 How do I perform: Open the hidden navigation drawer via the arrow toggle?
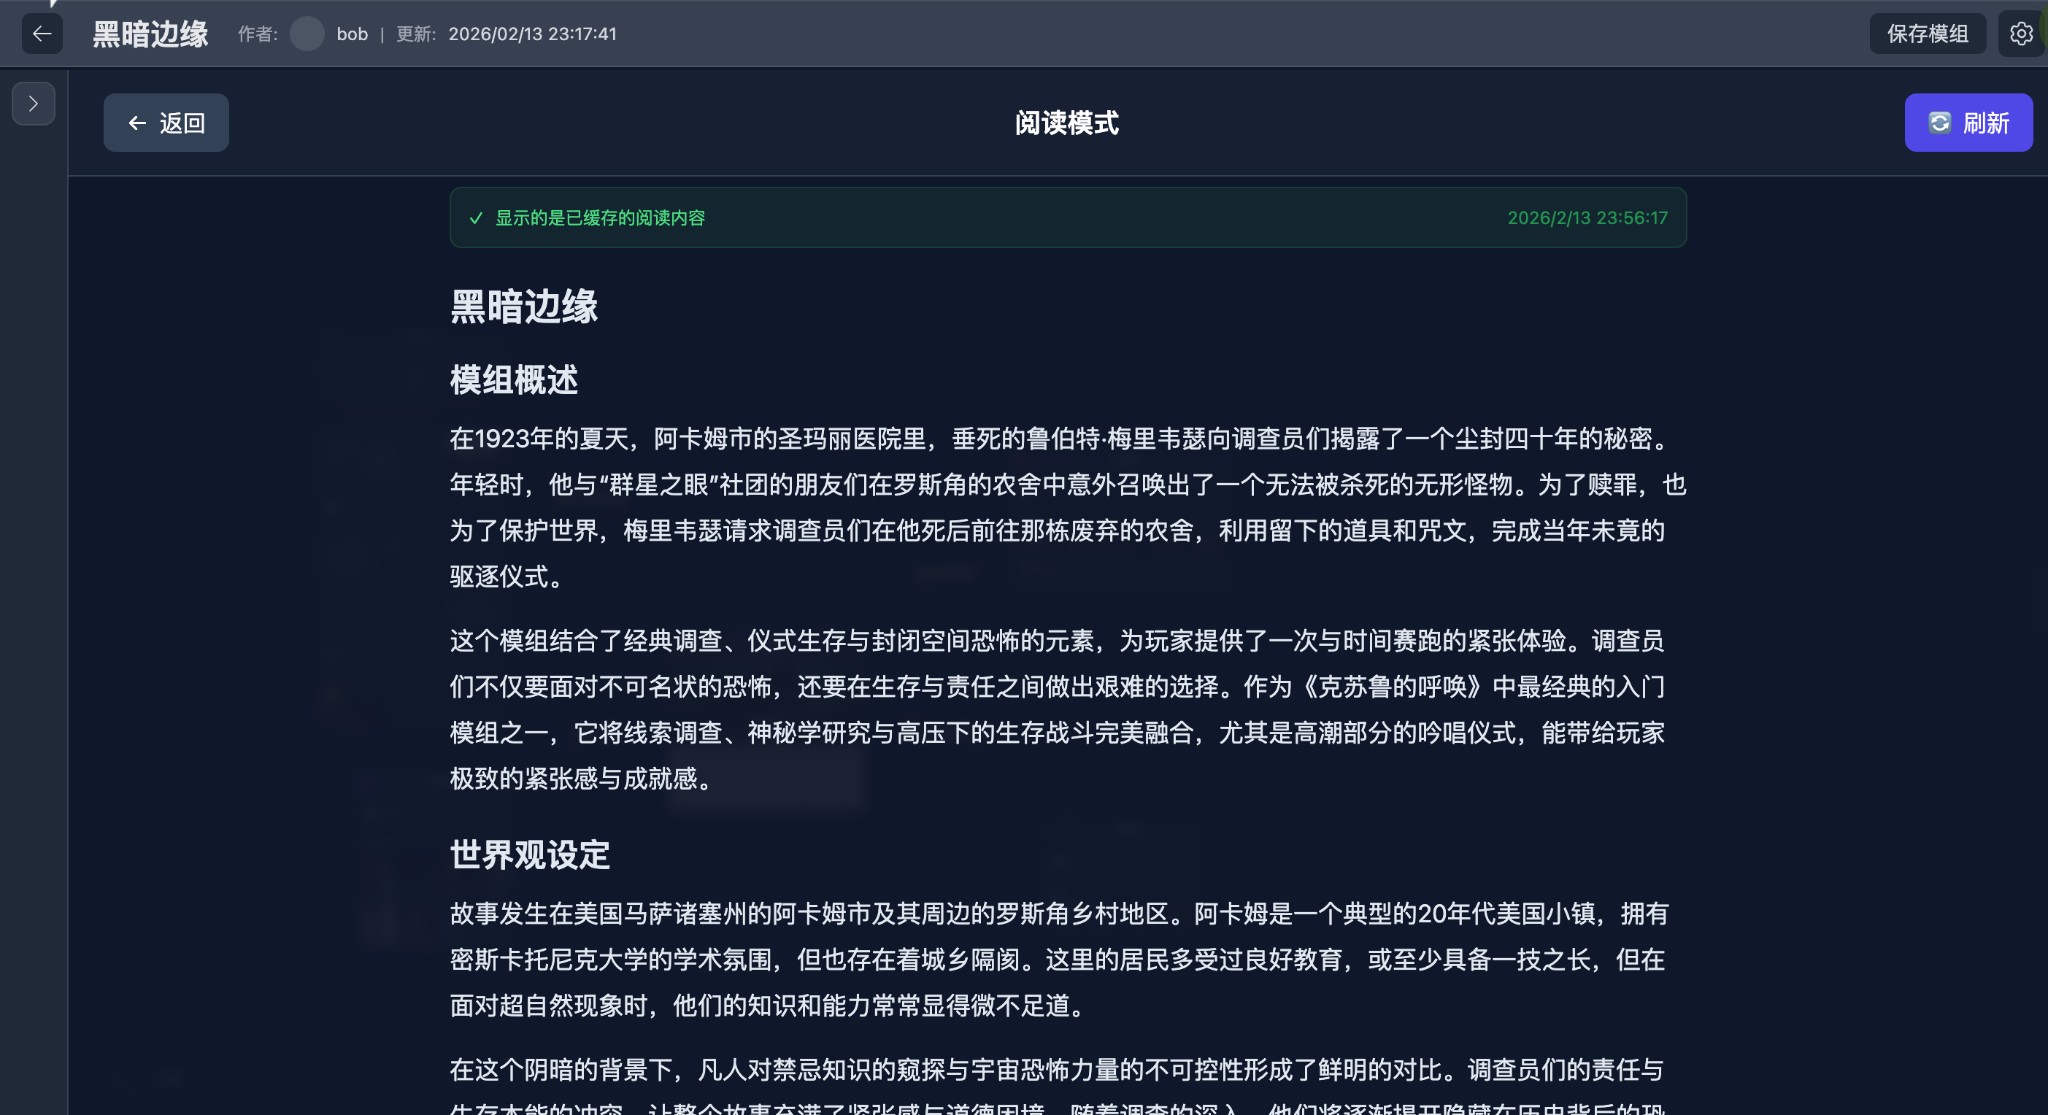pyautogui.click(x=33, y=103)
